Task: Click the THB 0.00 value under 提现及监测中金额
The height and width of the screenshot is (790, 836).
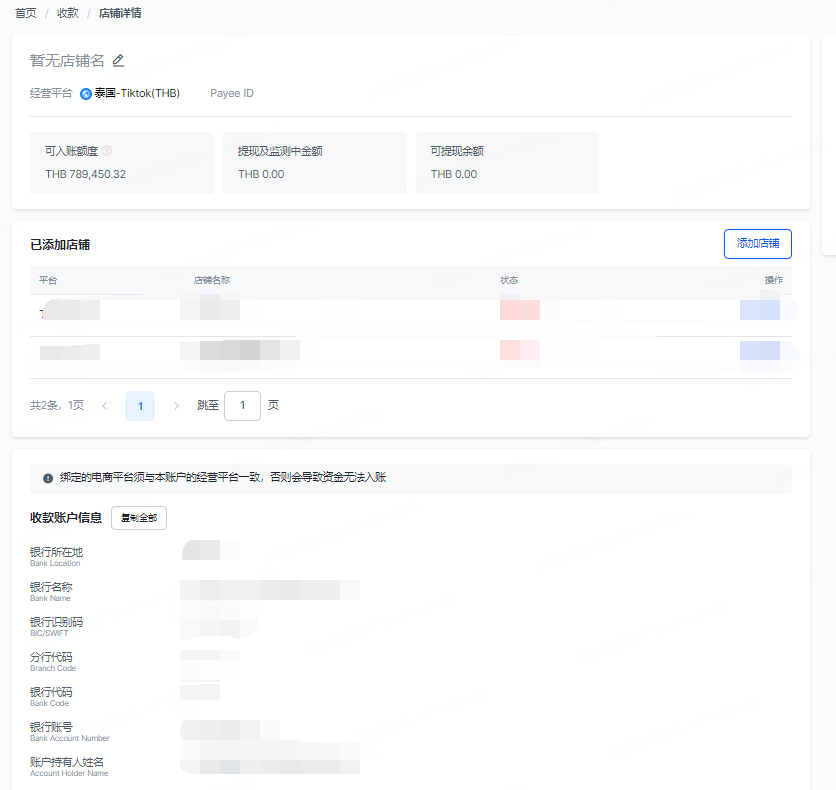Action: 261,174
